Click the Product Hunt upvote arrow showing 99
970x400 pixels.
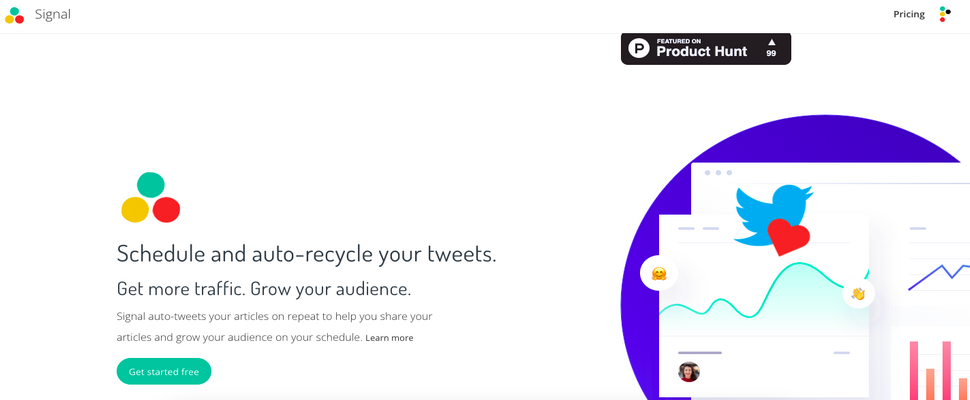point(771,48)
